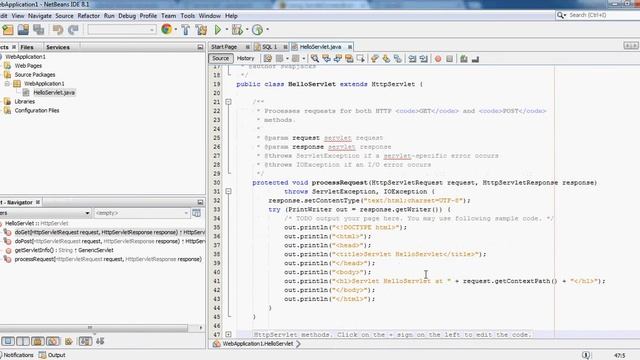
Task: Click the Profile Project toolbar icon
Action: [257, 29]
